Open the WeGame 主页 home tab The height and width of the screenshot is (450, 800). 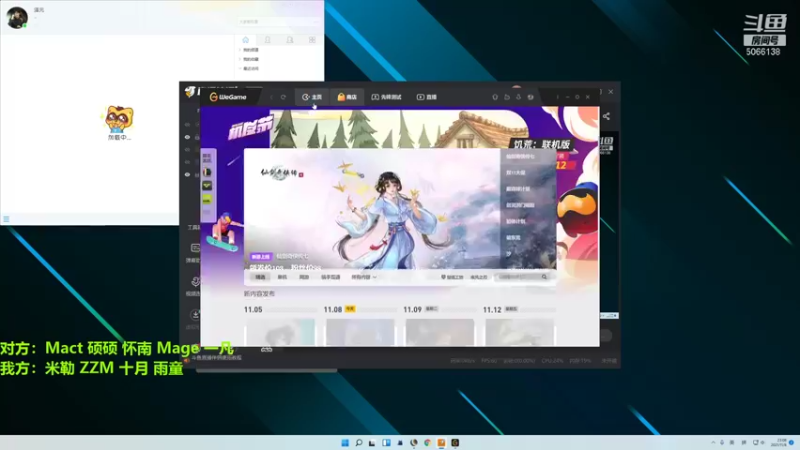pyautogui.click(x=312, y=97)
